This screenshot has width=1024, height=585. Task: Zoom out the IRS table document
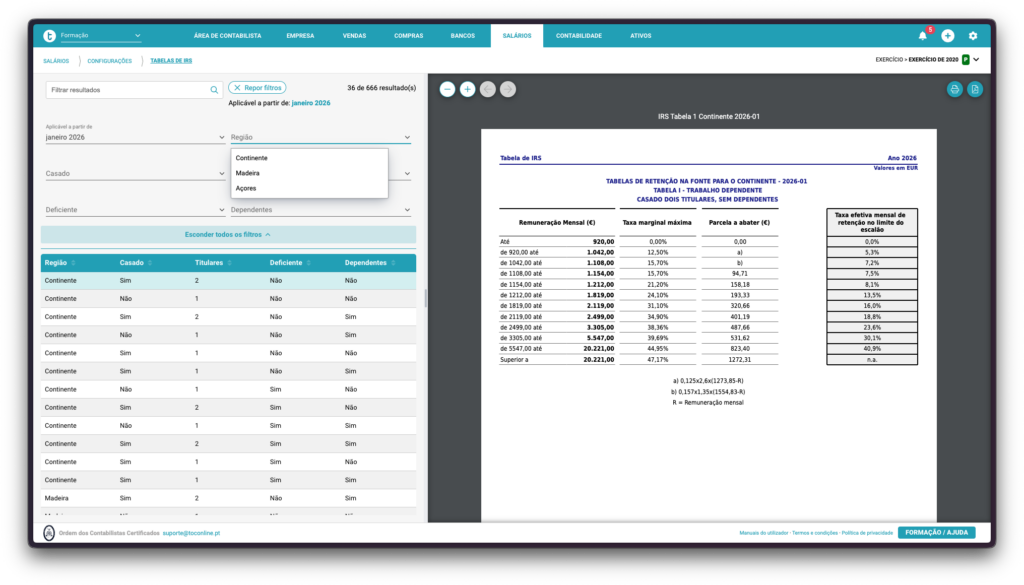(447, 89)
